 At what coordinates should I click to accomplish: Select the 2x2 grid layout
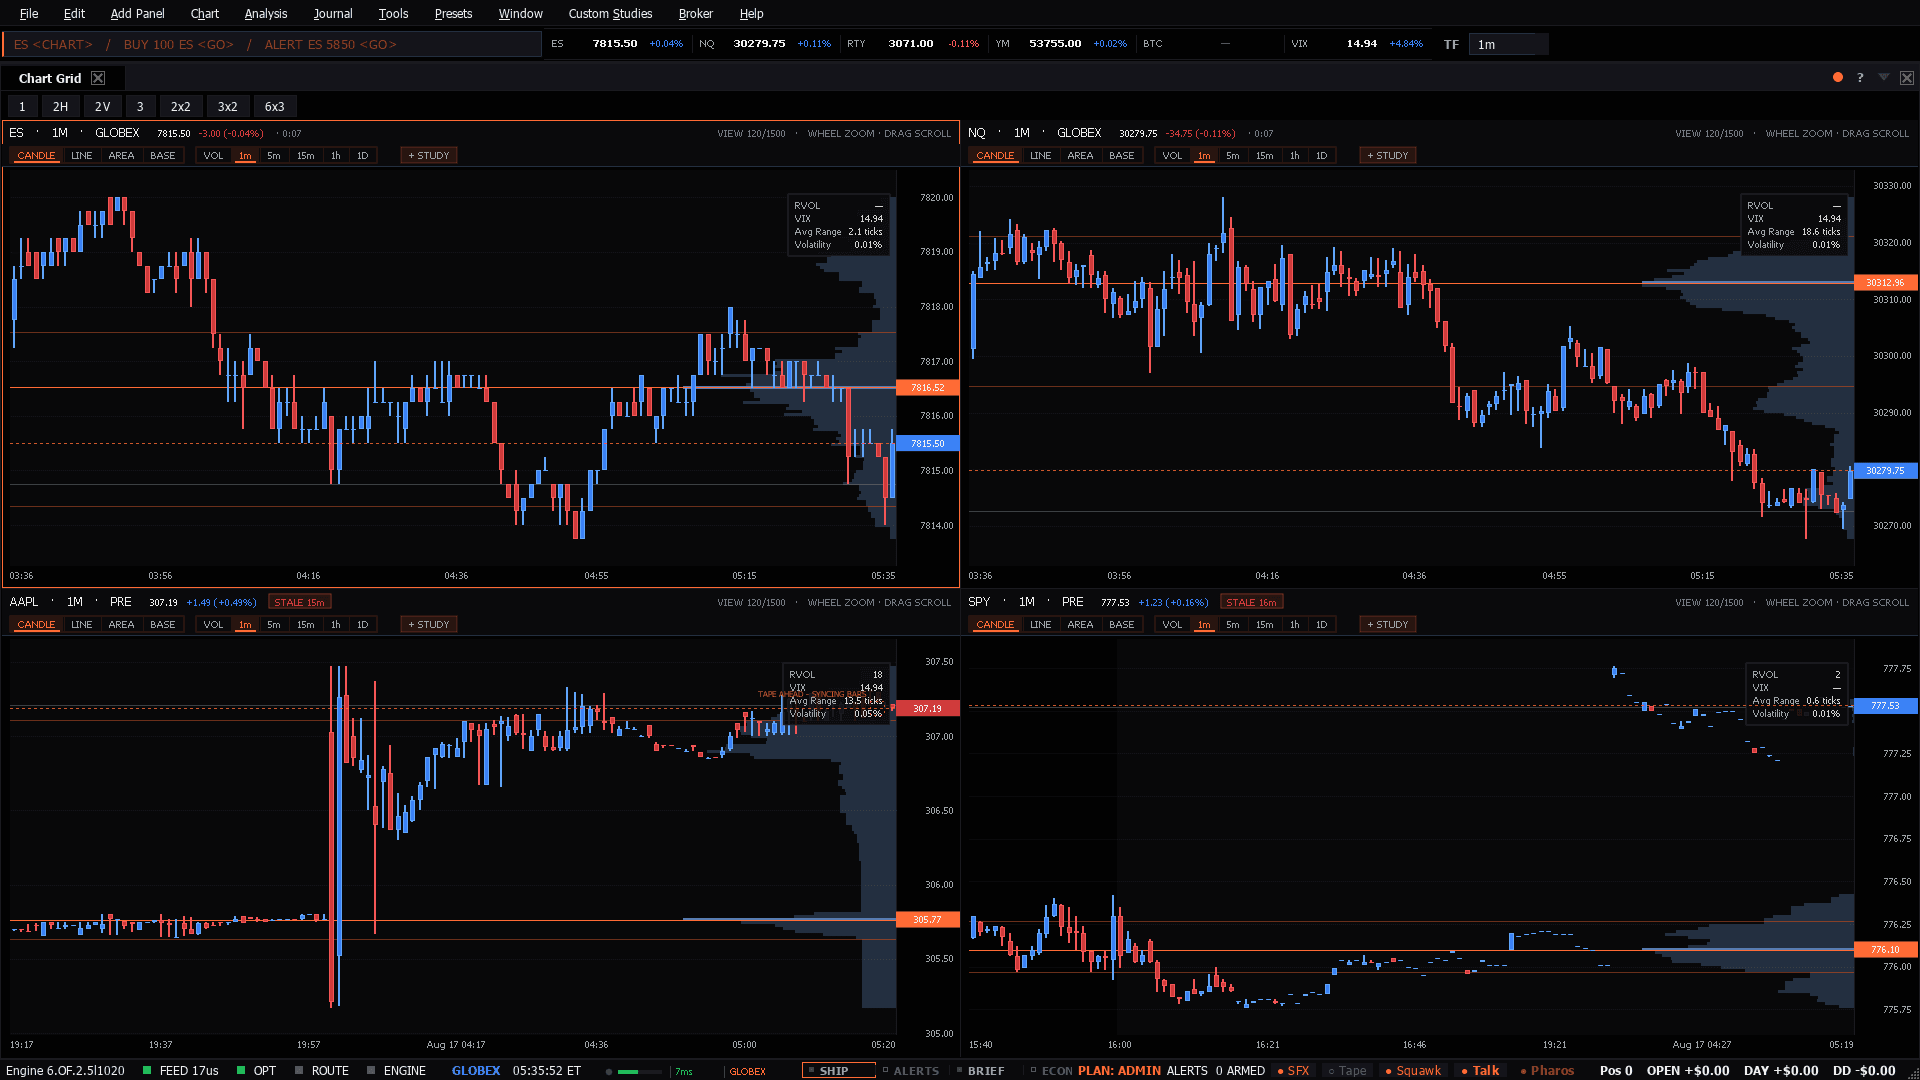(180, 106)
